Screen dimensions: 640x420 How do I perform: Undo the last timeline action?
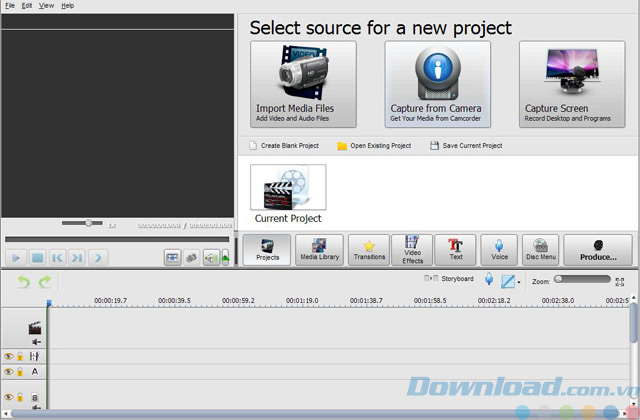pos(24,282)
